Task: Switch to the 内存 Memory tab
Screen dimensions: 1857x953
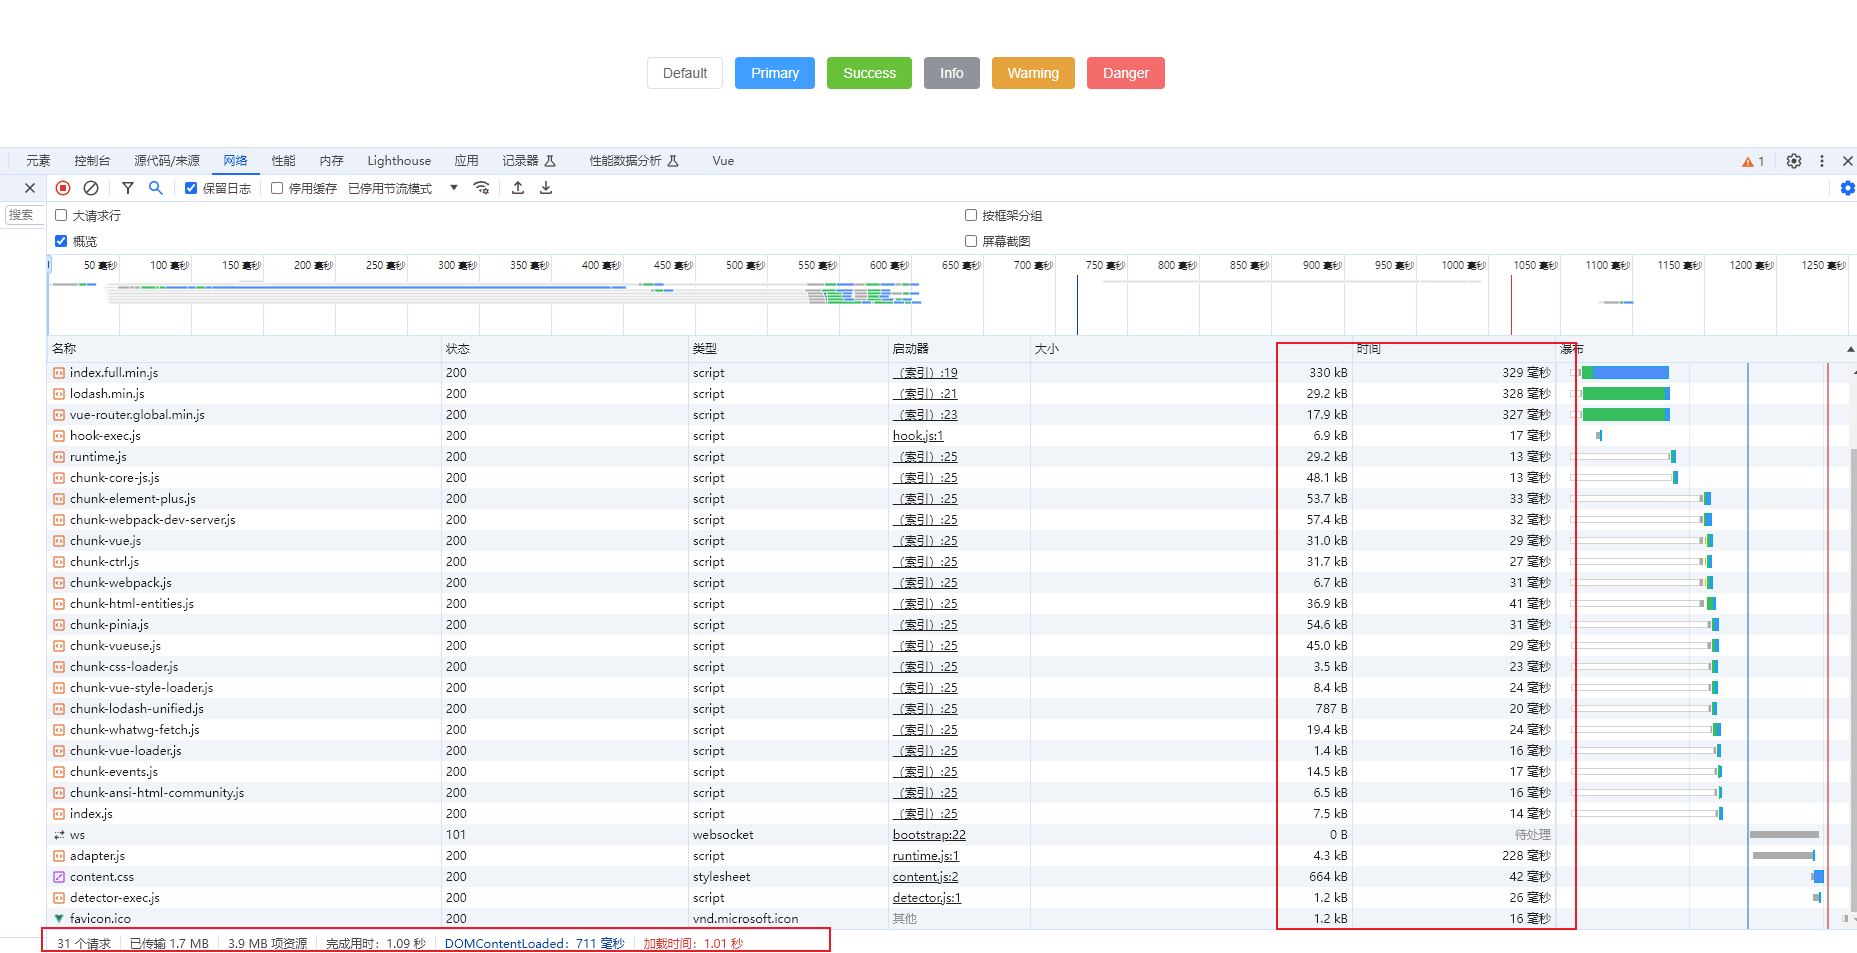Action: point(332,161)
